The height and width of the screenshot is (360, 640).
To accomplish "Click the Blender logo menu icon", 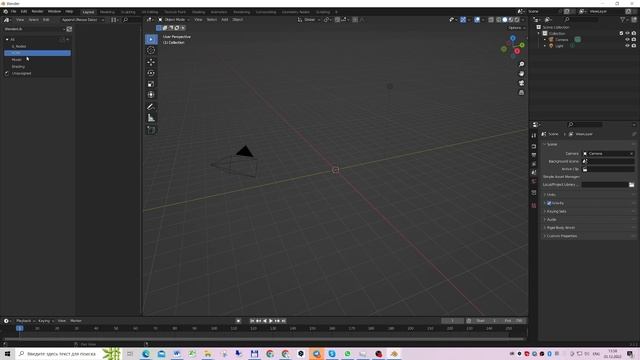I will pos(5,11).
